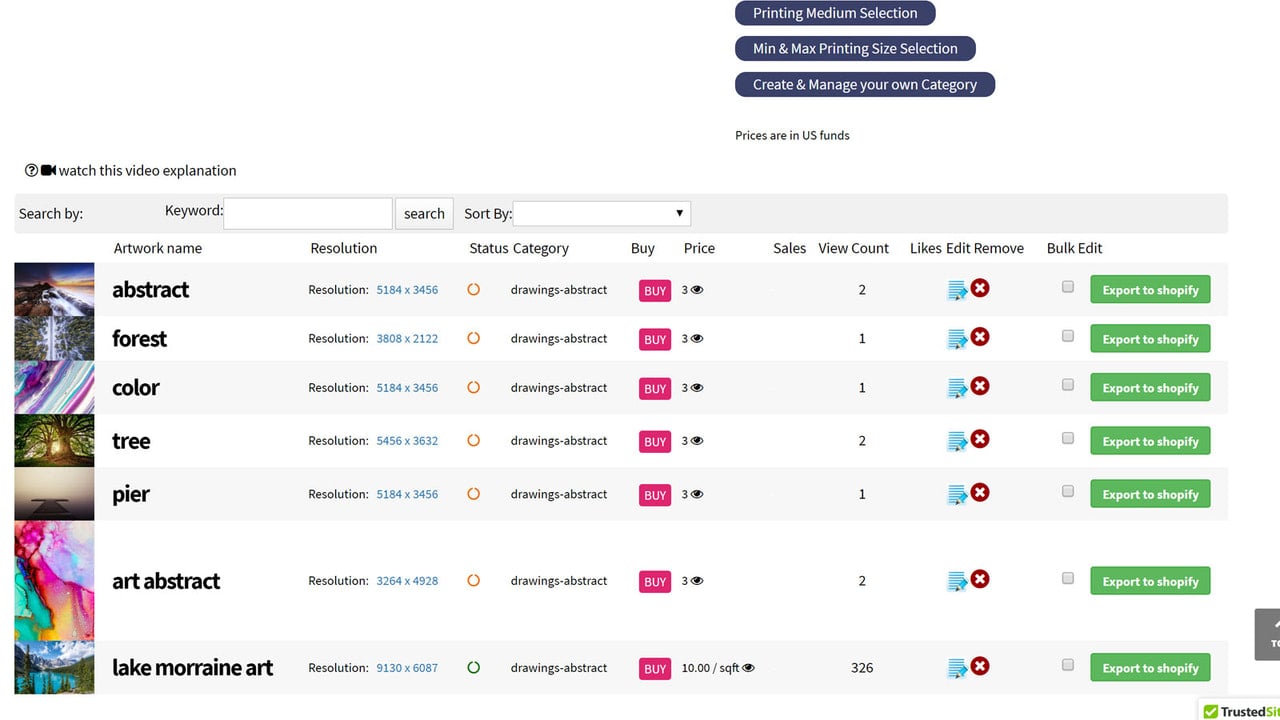The image size is (1280, 720).
Task: Click the pier artwork name
Action: [x=131, y=494]
